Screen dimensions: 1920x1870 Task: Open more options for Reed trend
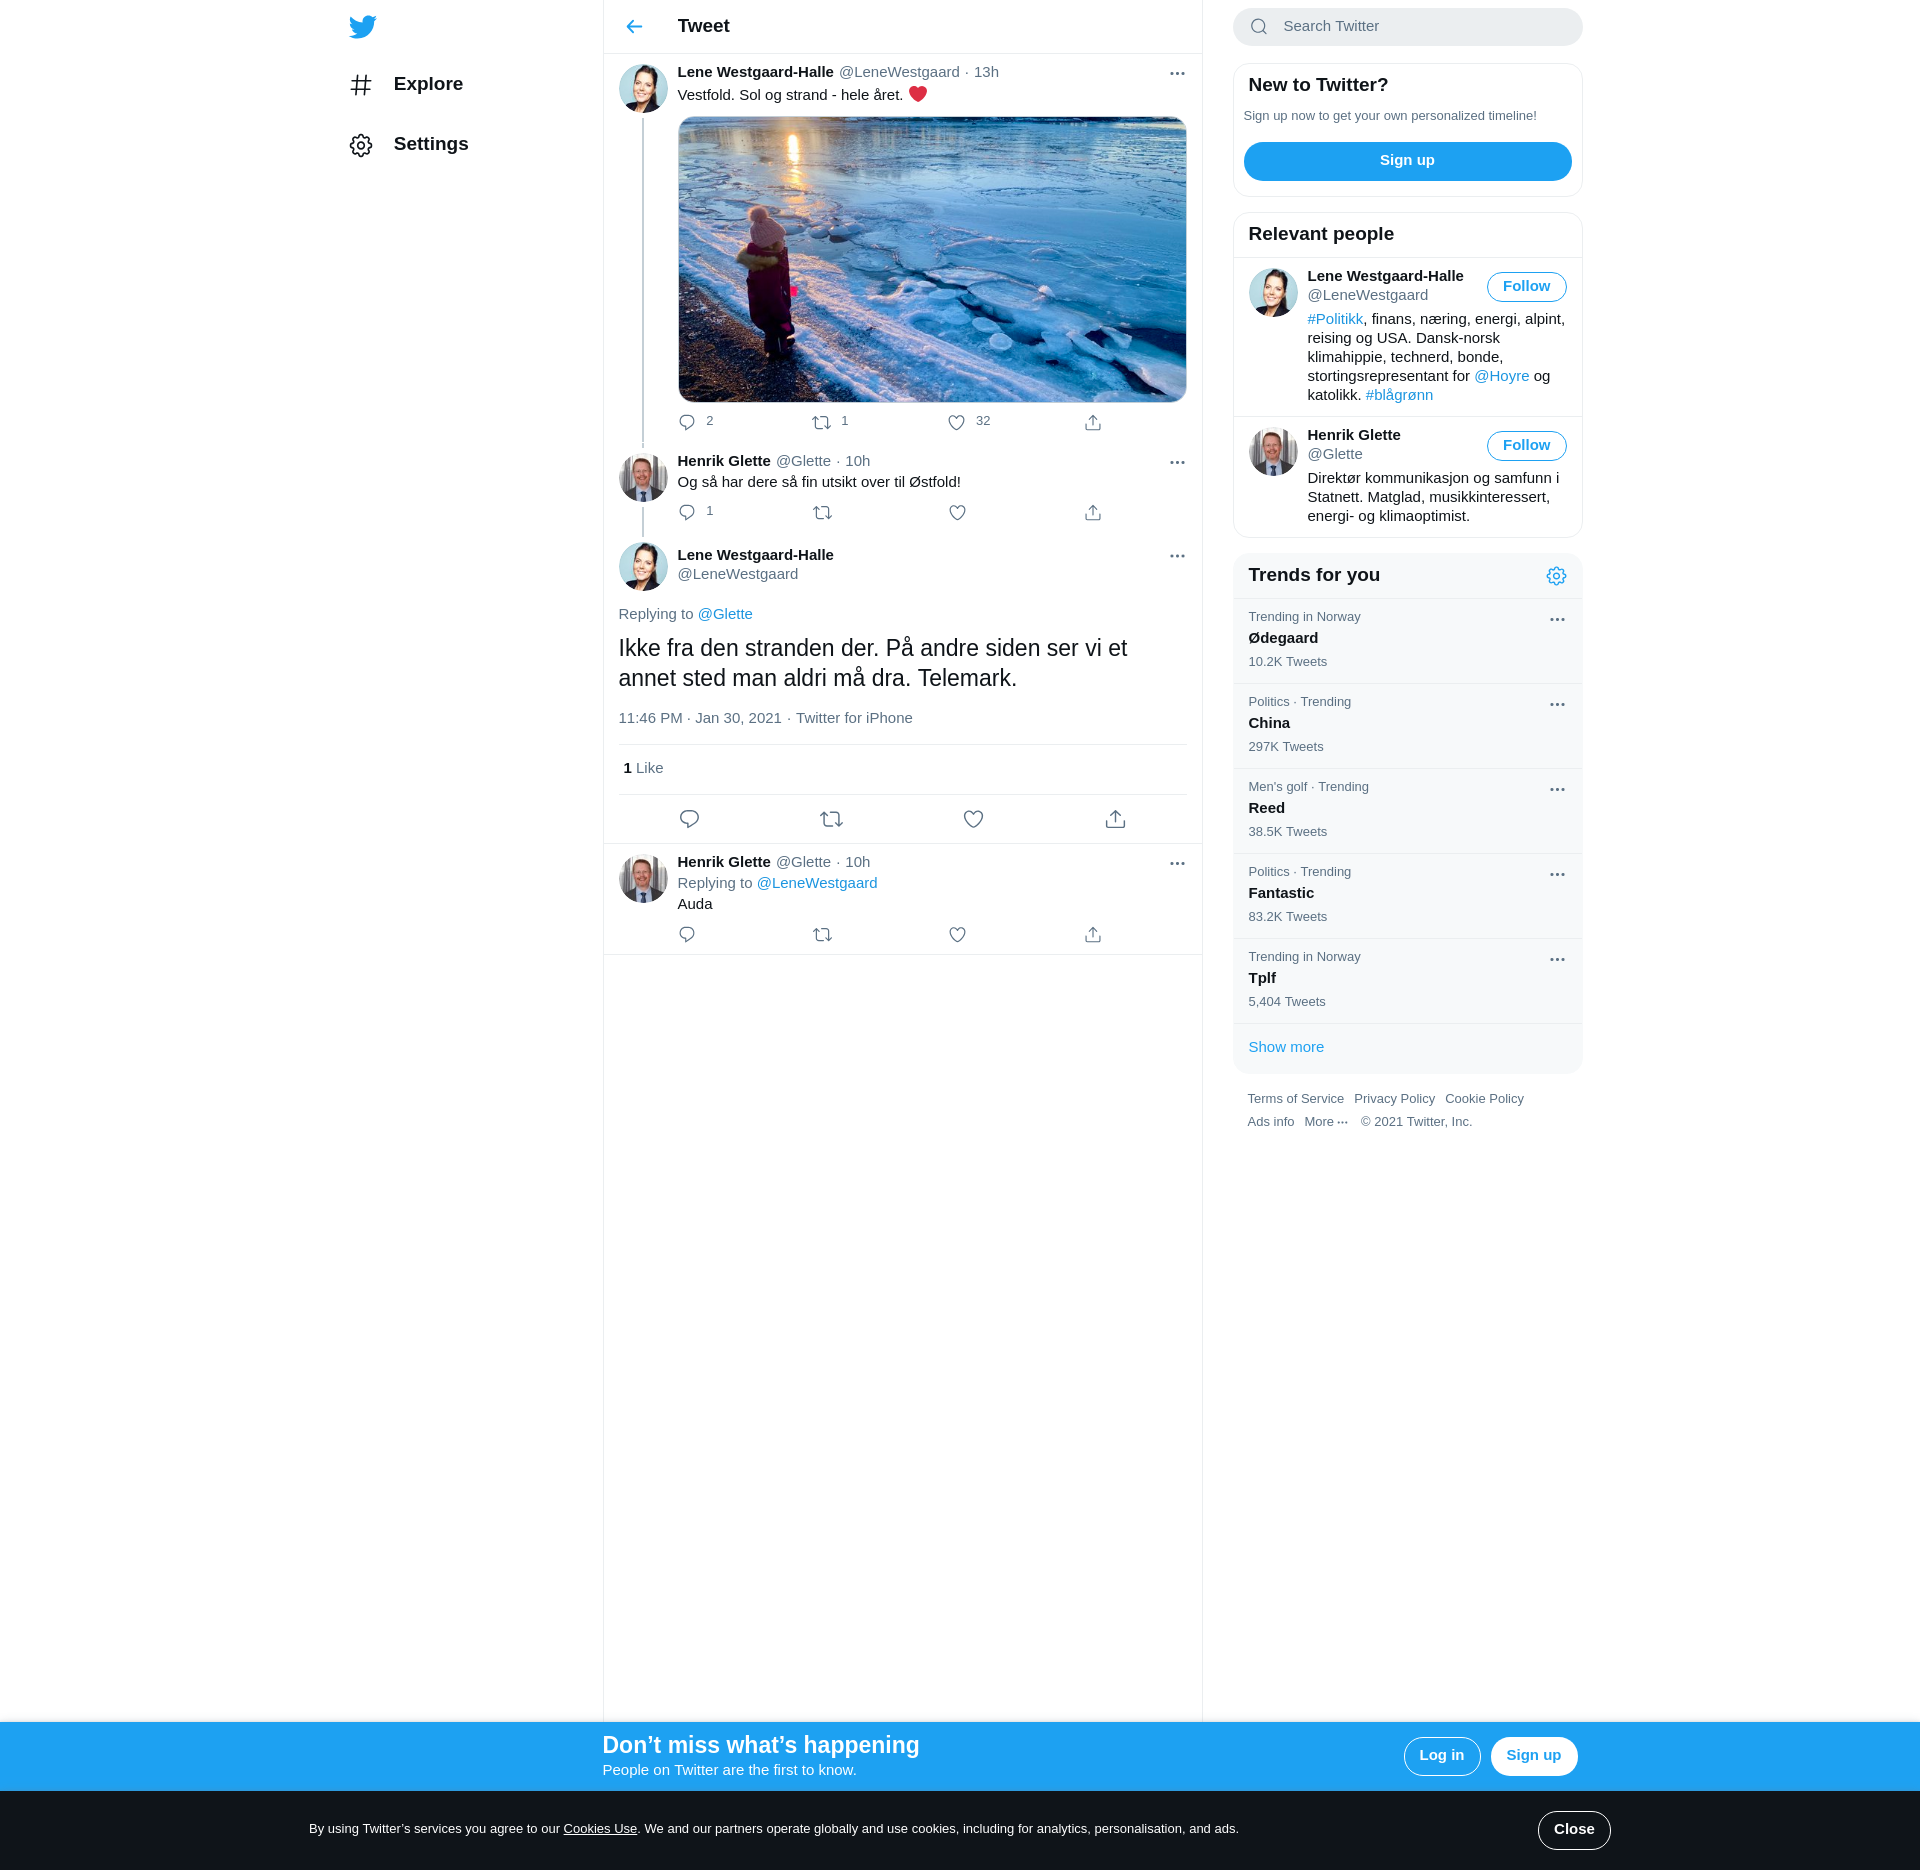[1557, 790]
